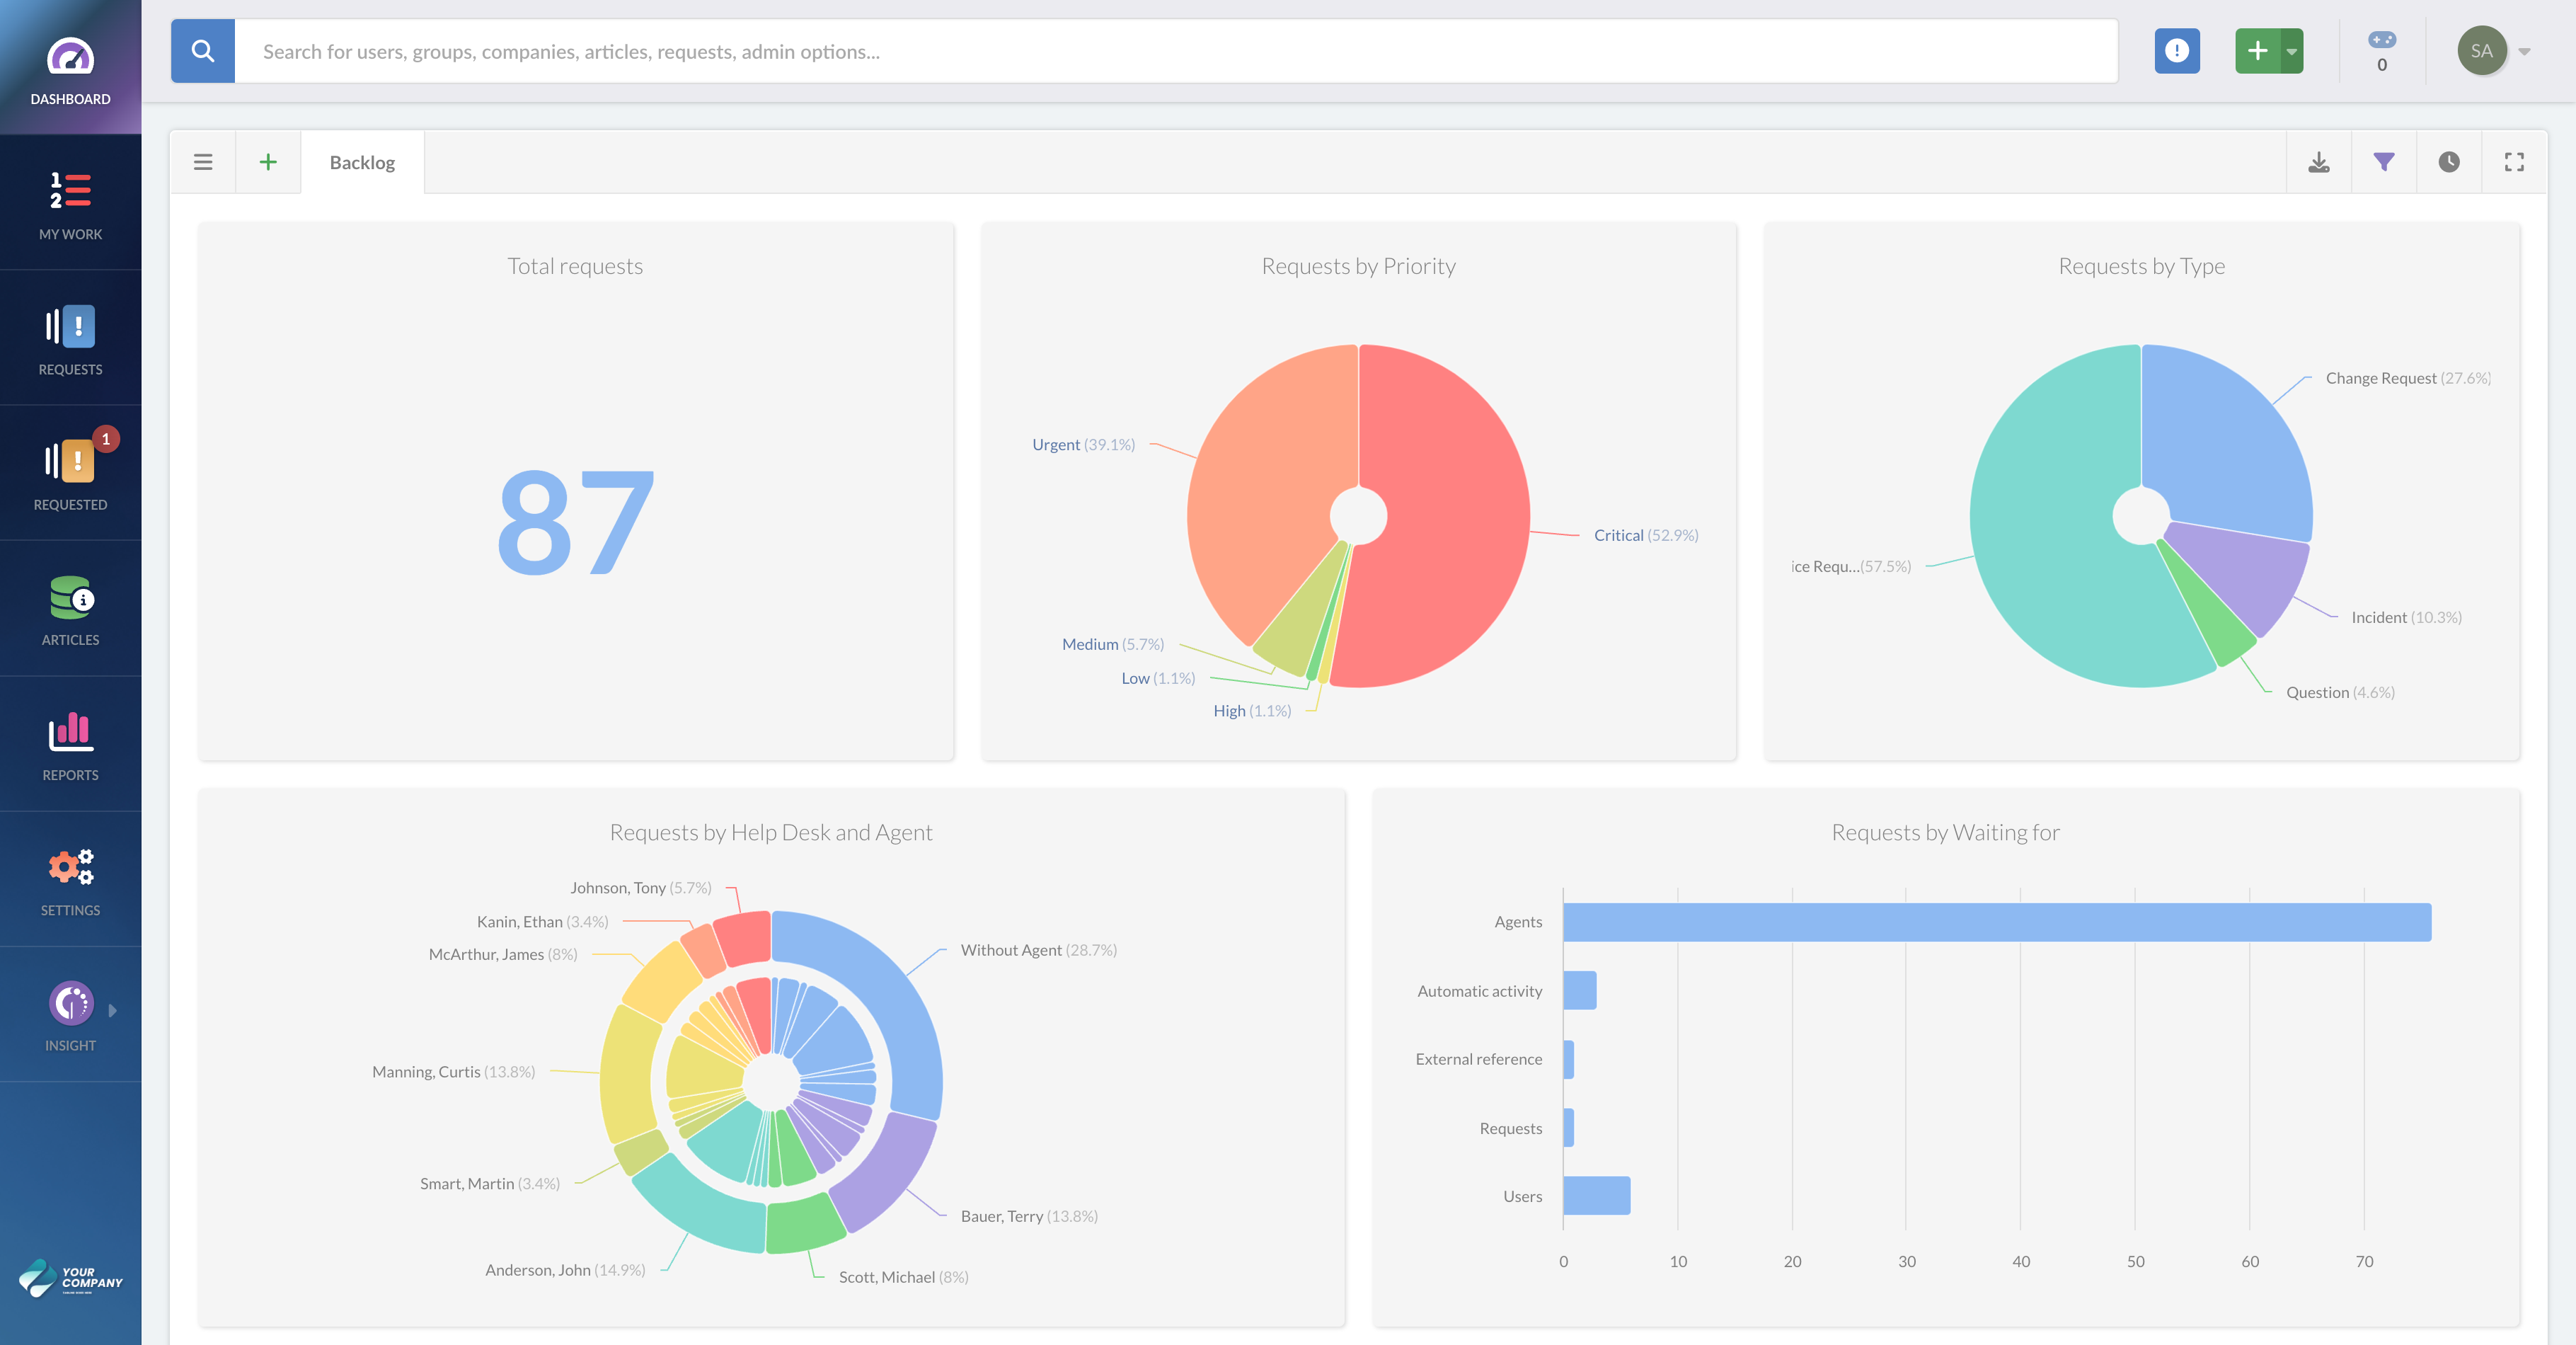Open the SA account profile dropdown

tap(2484, 50)
